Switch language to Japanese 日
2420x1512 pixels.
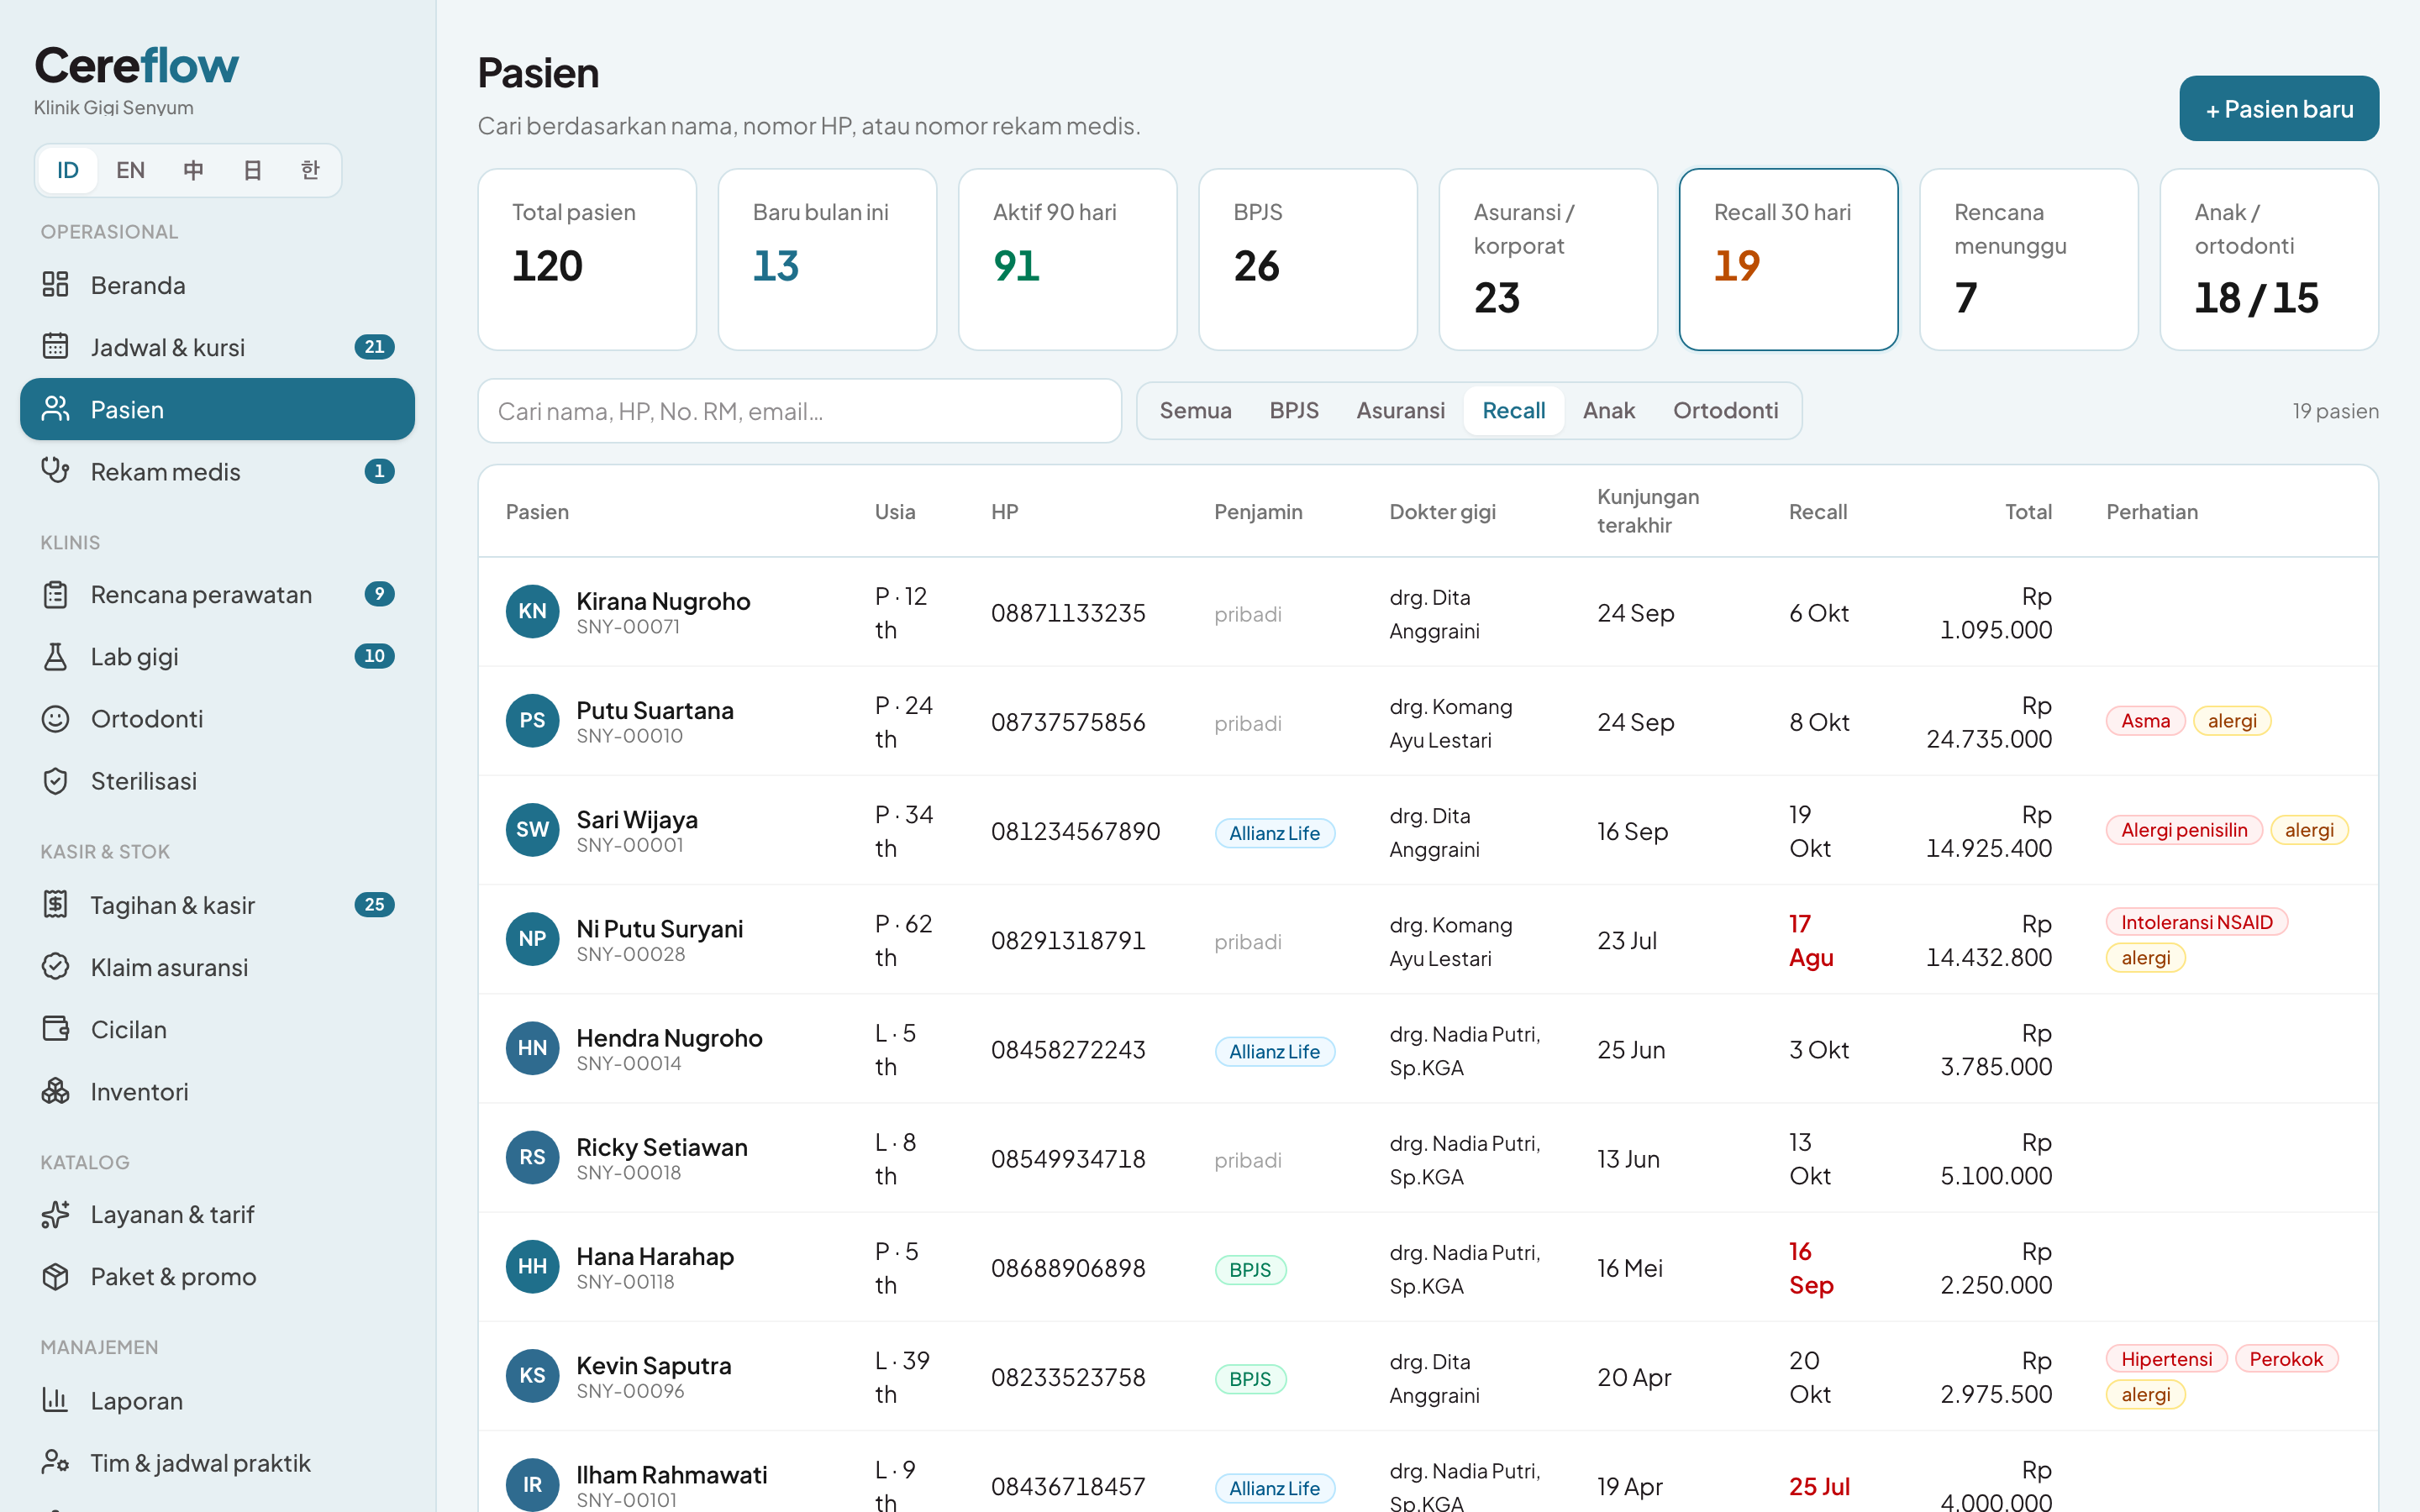pyautogui.click(x=252, y=170)
